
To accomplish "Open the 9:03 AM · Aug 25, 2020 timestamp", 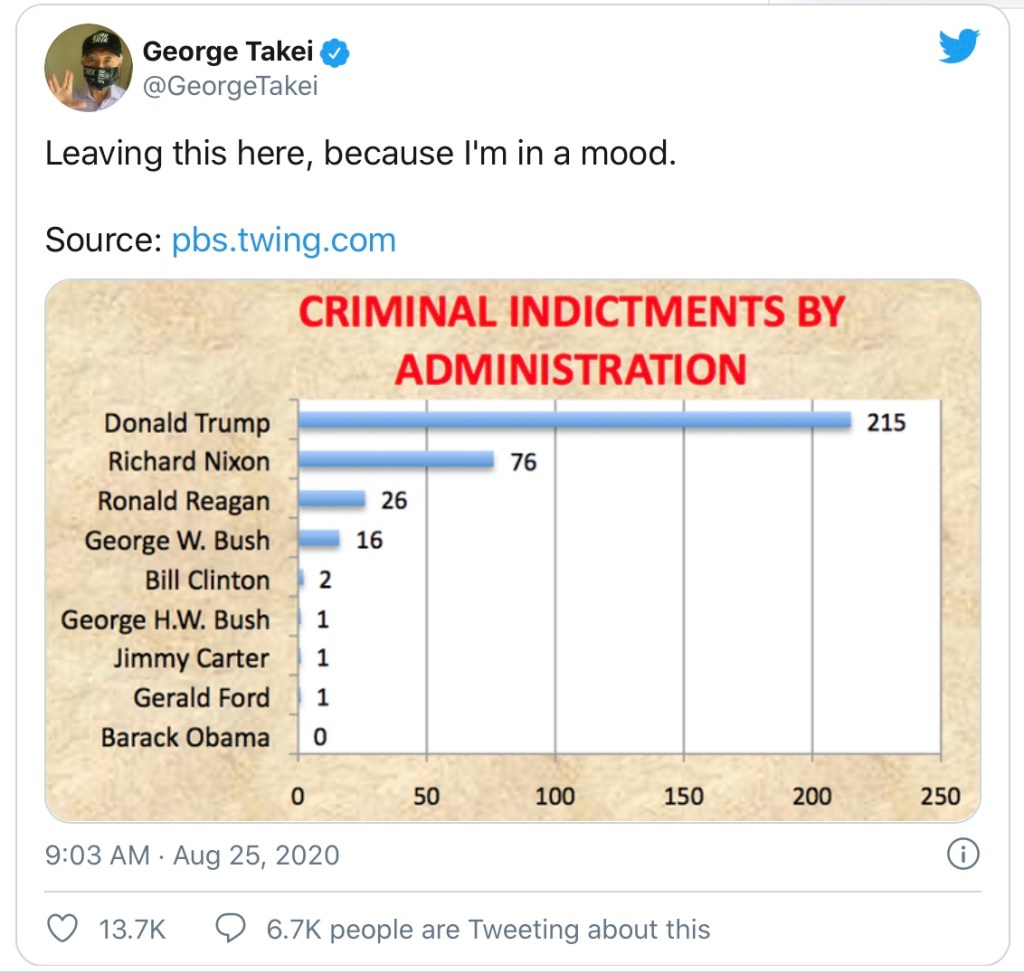I will (192, 856).
